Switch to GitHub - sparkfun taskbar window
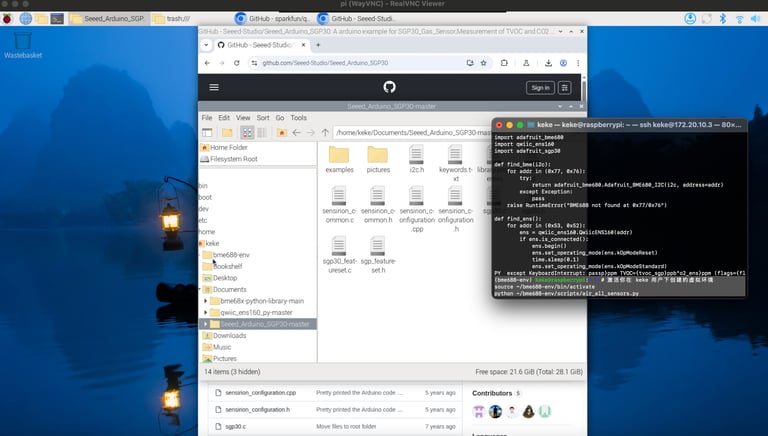This screenshot has width=768, height=436. click(273, 19)
